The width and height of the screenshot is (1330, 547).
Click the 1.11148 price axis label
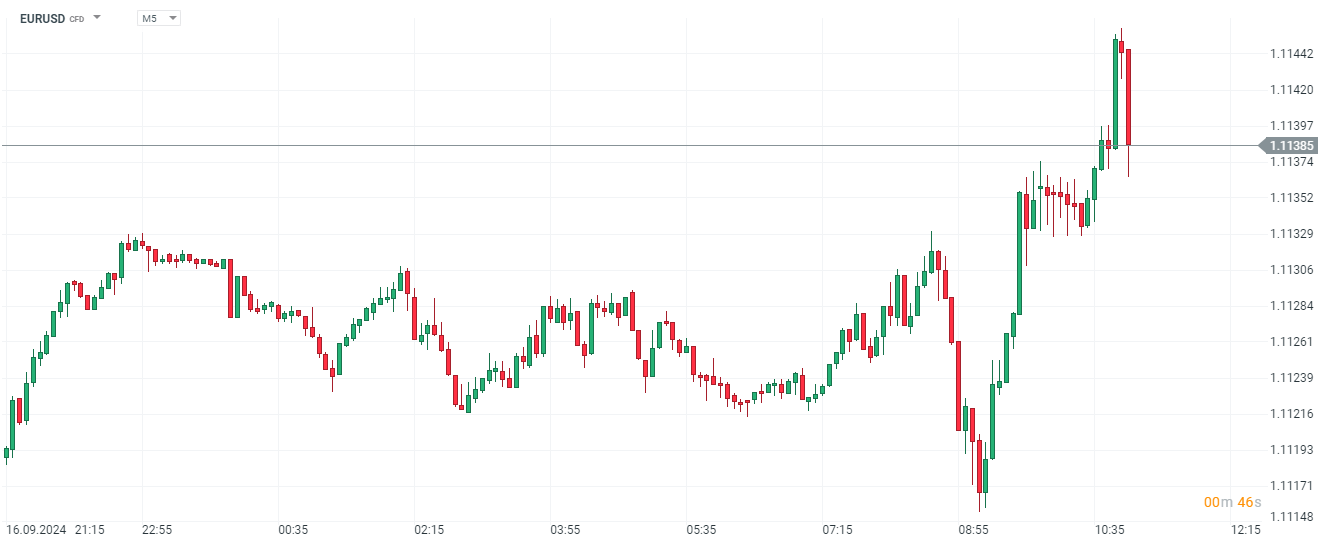point(1291,516)
